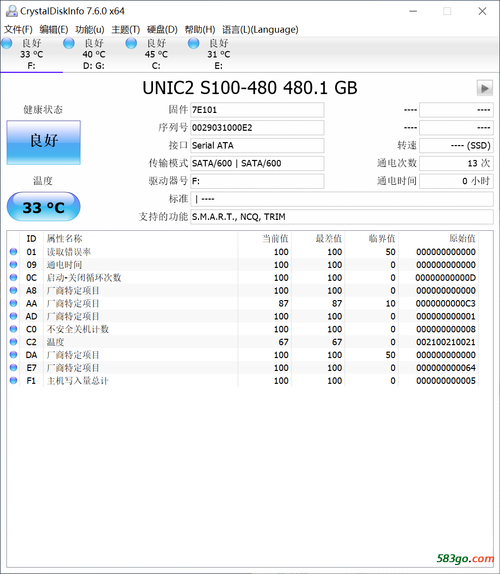Select the E: drive status orb
The width and height of the screenshot is (500, 574).
pyautogui.click(x=193, y=43)
